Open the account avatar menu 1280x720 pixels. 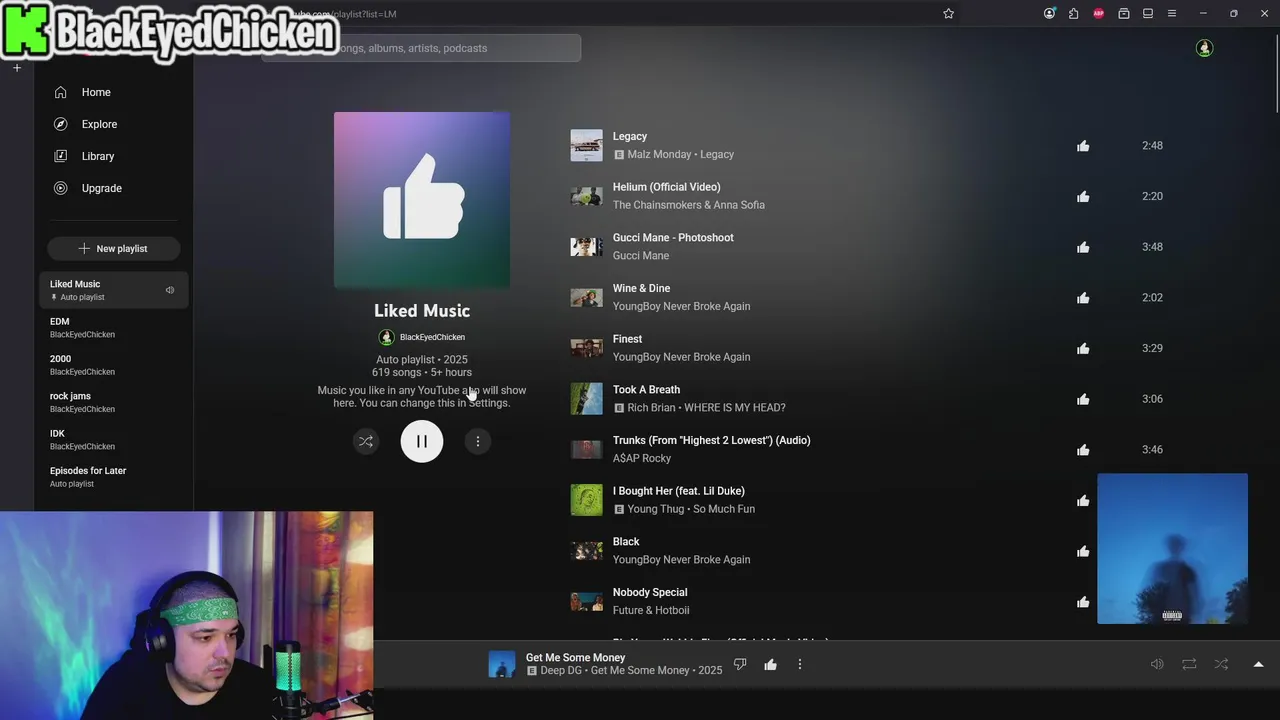(1204, 48)
